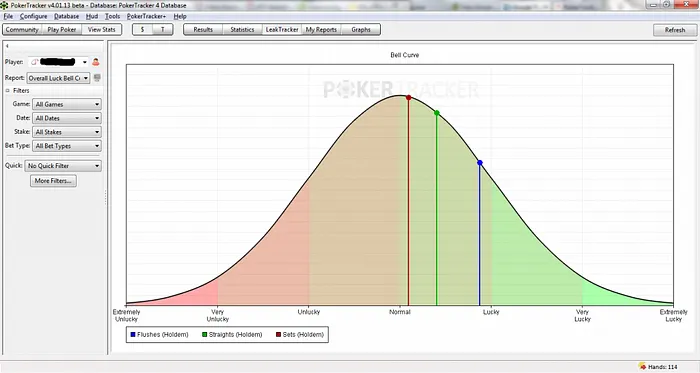Viewport: 700px width, 373px height.
Task: Click the player profile icon beside Player field
Action: [96, 62]
